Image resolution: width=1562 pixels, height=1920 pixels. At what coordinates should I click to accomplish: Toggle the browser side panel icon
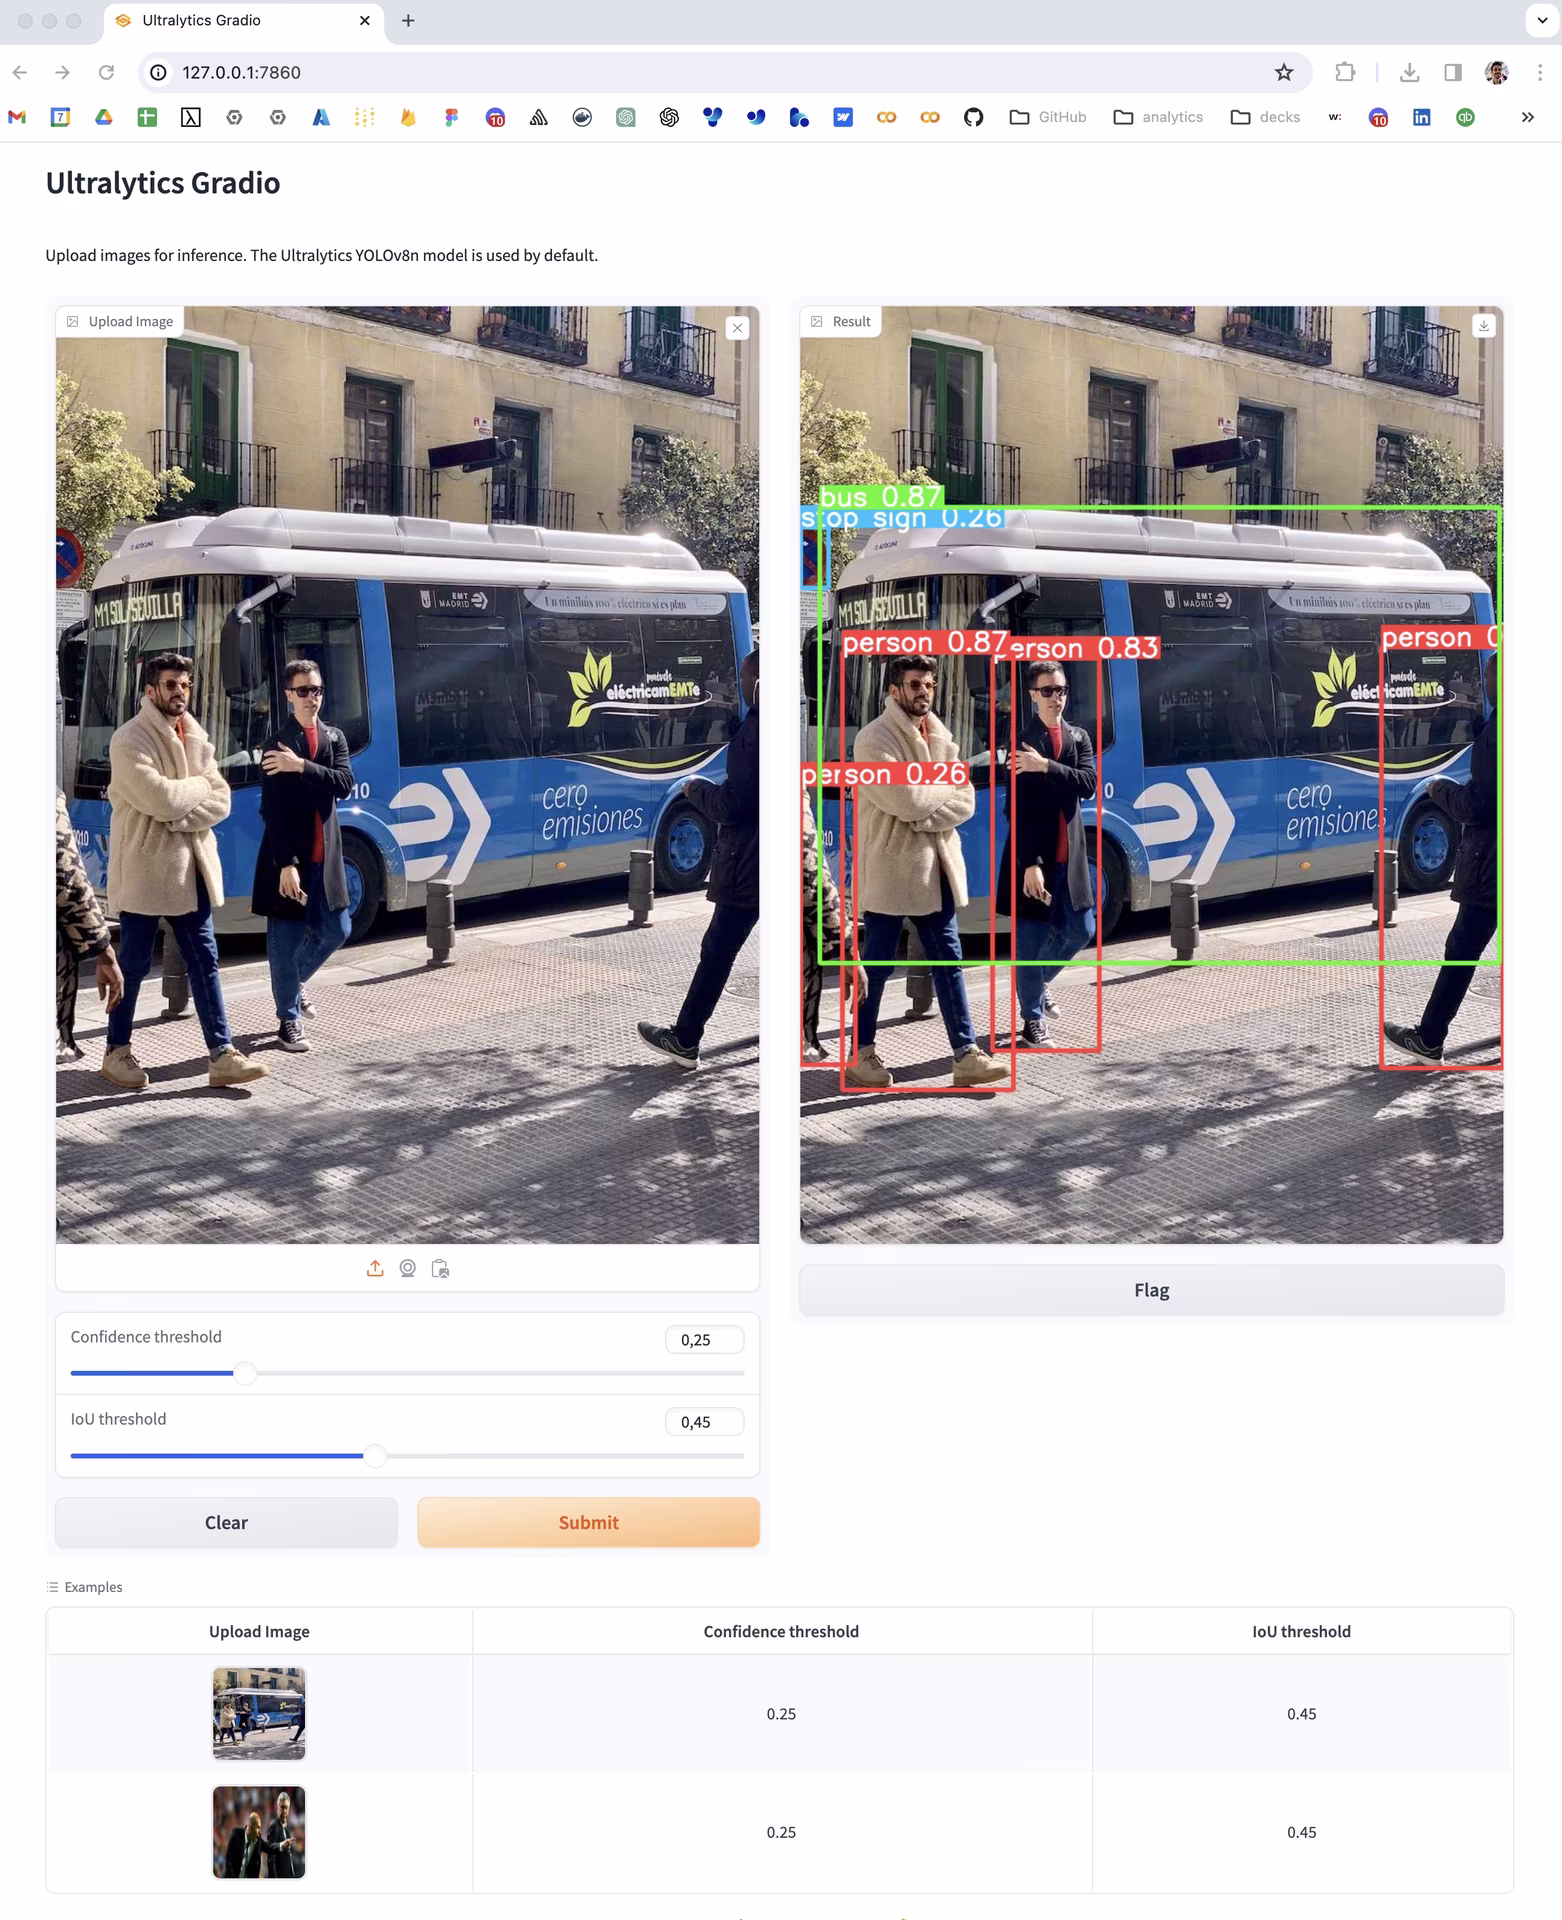1453,72
